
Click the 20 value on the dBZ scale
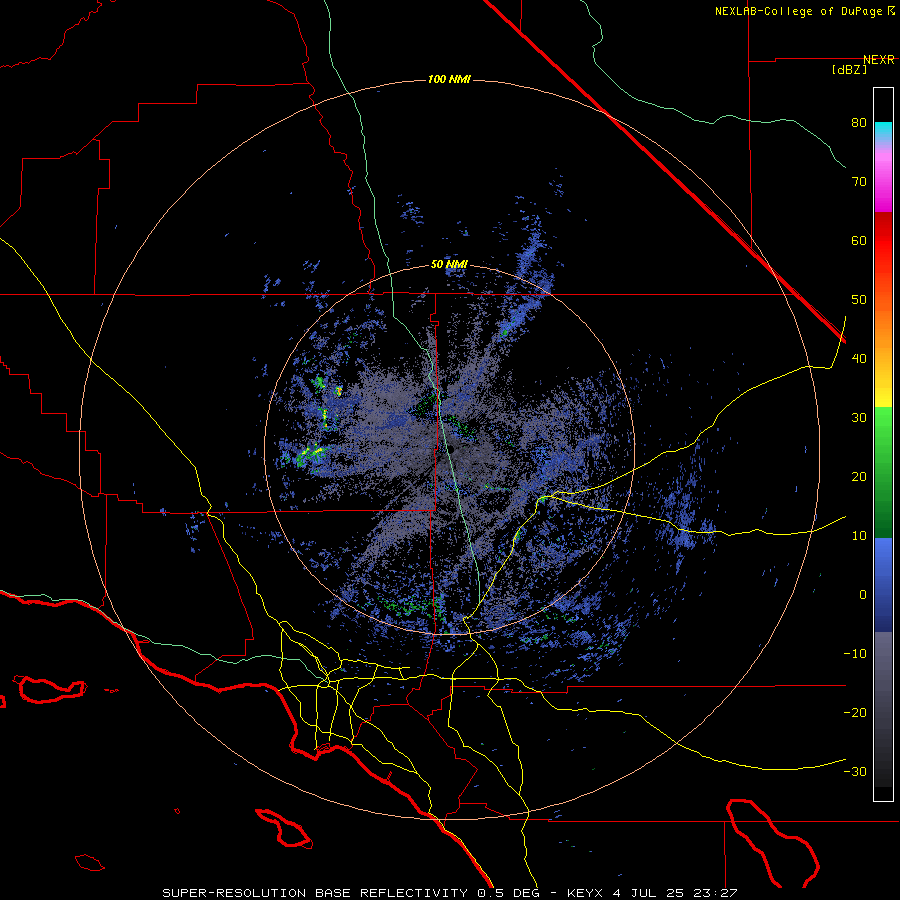click(x=859, y=477)
